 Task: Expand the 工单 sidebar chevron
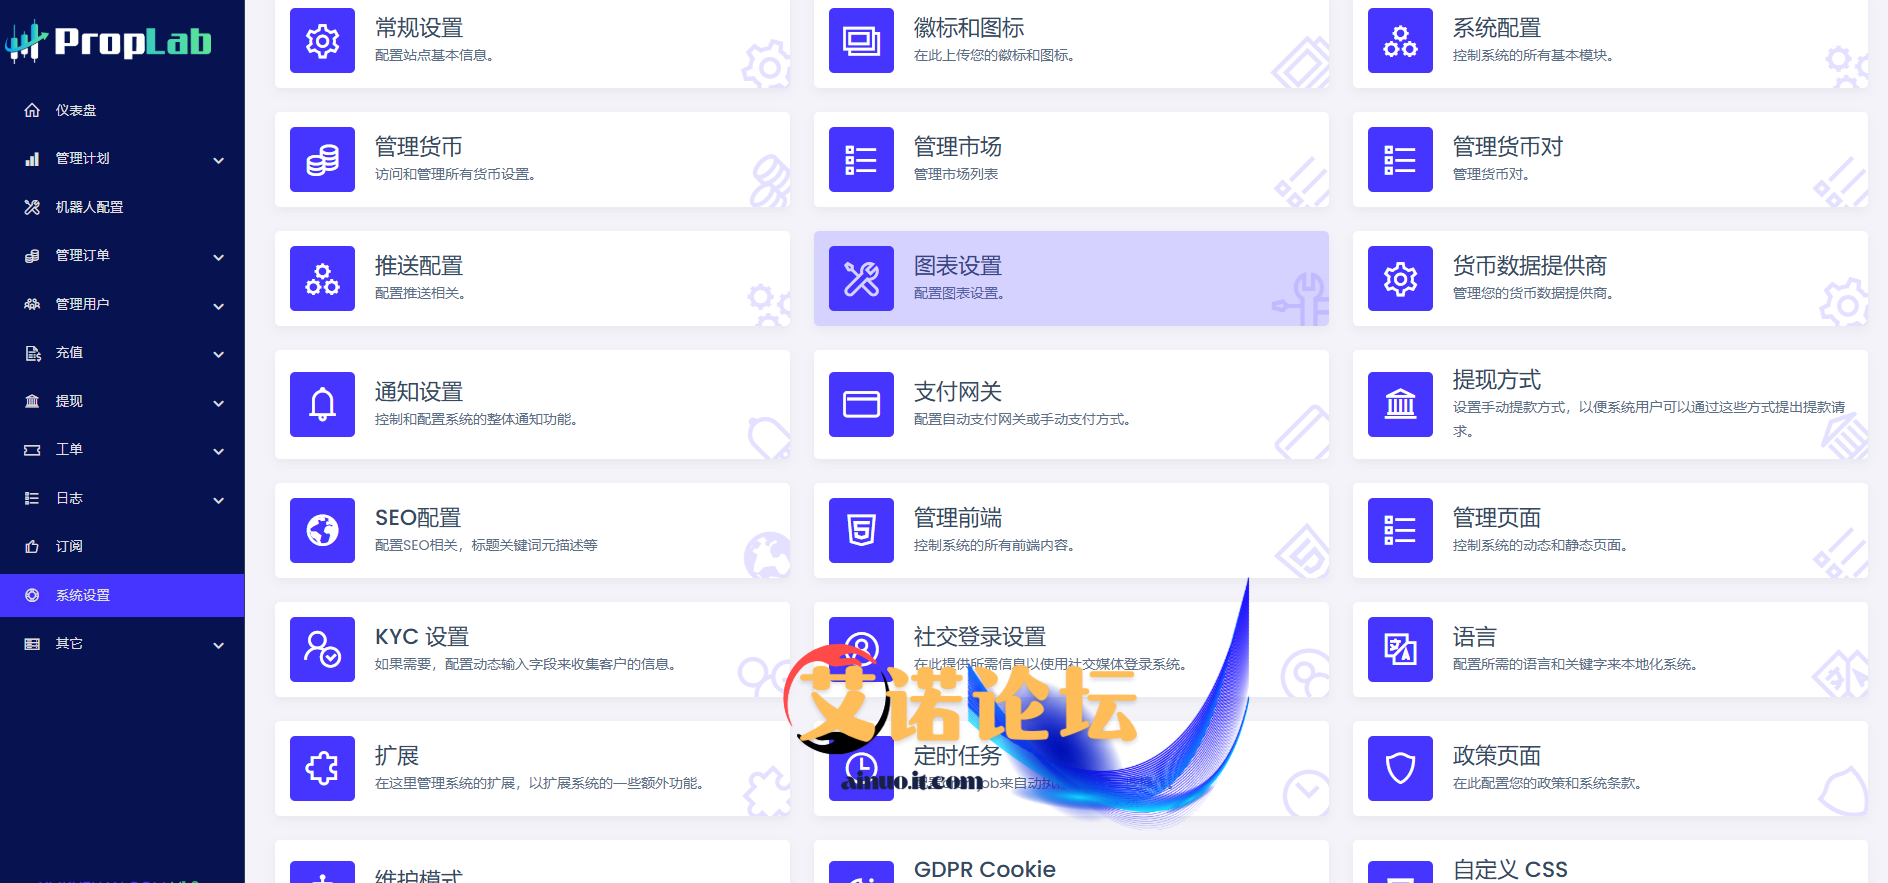tap(219, 451)
